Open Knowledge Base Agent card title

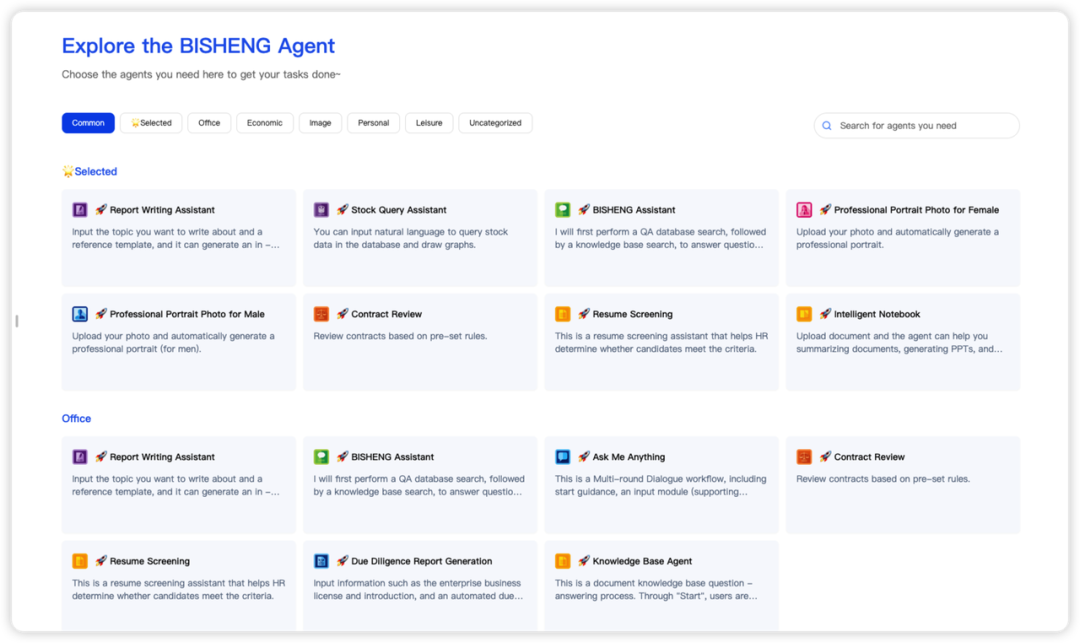(642, 561)
